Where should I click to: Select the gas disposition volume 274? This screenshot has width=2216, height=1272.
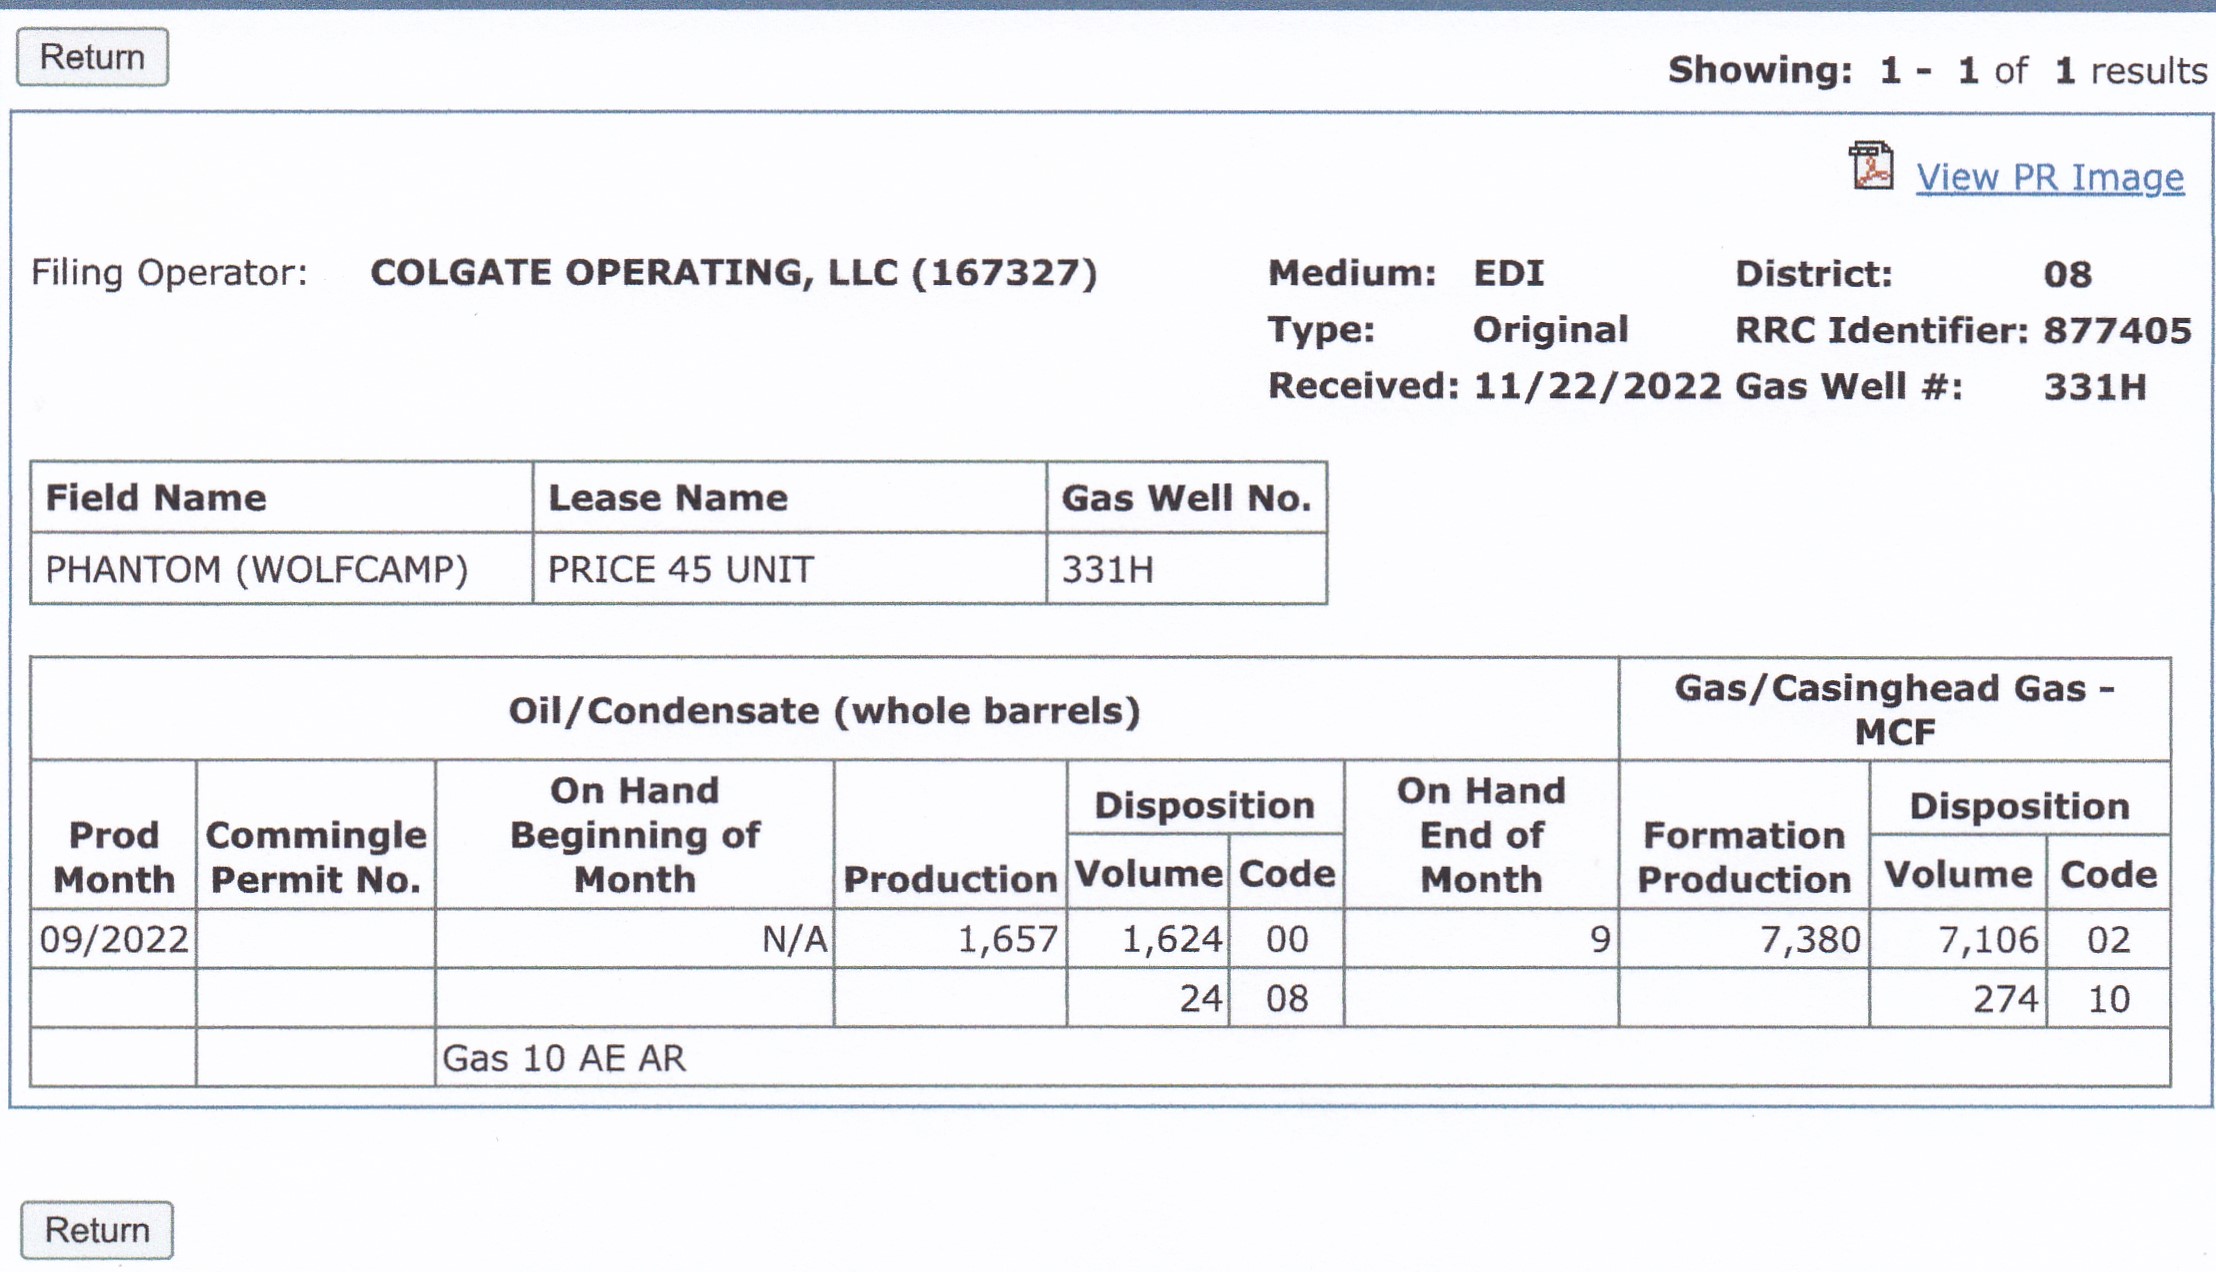2005,998
